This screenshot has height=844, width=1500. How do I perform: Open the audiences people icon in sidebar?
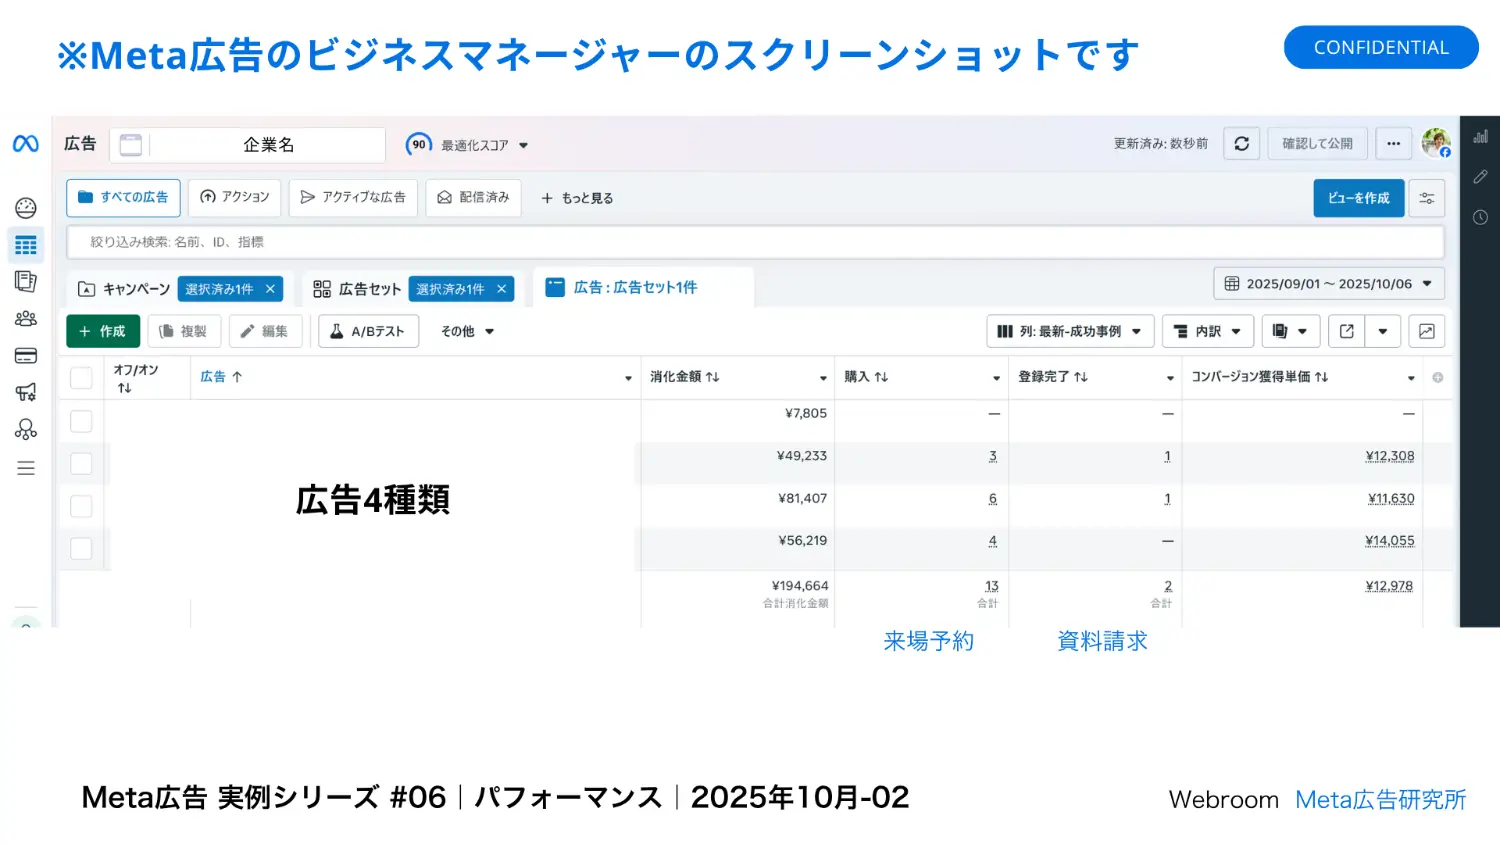click(x=26, y=319)
